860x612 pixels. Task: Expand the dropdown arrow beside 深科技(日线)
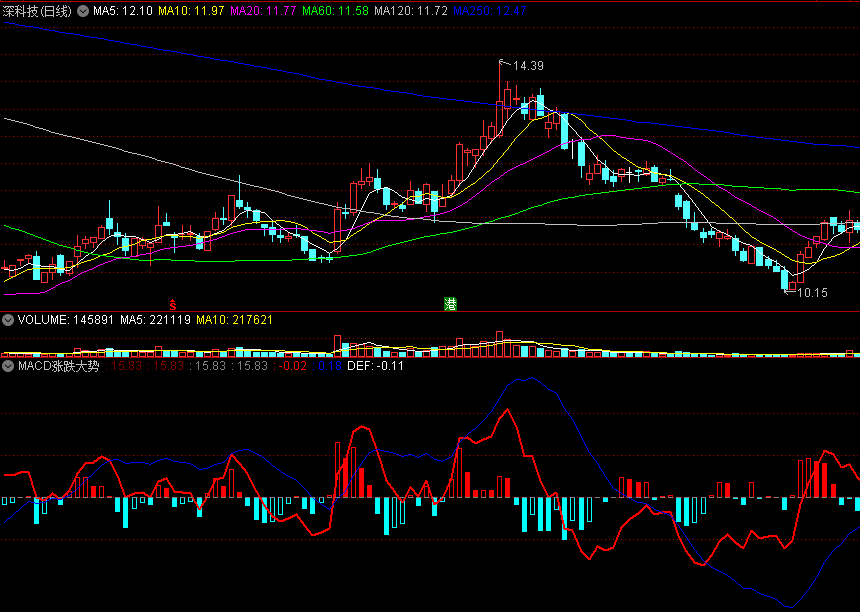coord(83,11)
